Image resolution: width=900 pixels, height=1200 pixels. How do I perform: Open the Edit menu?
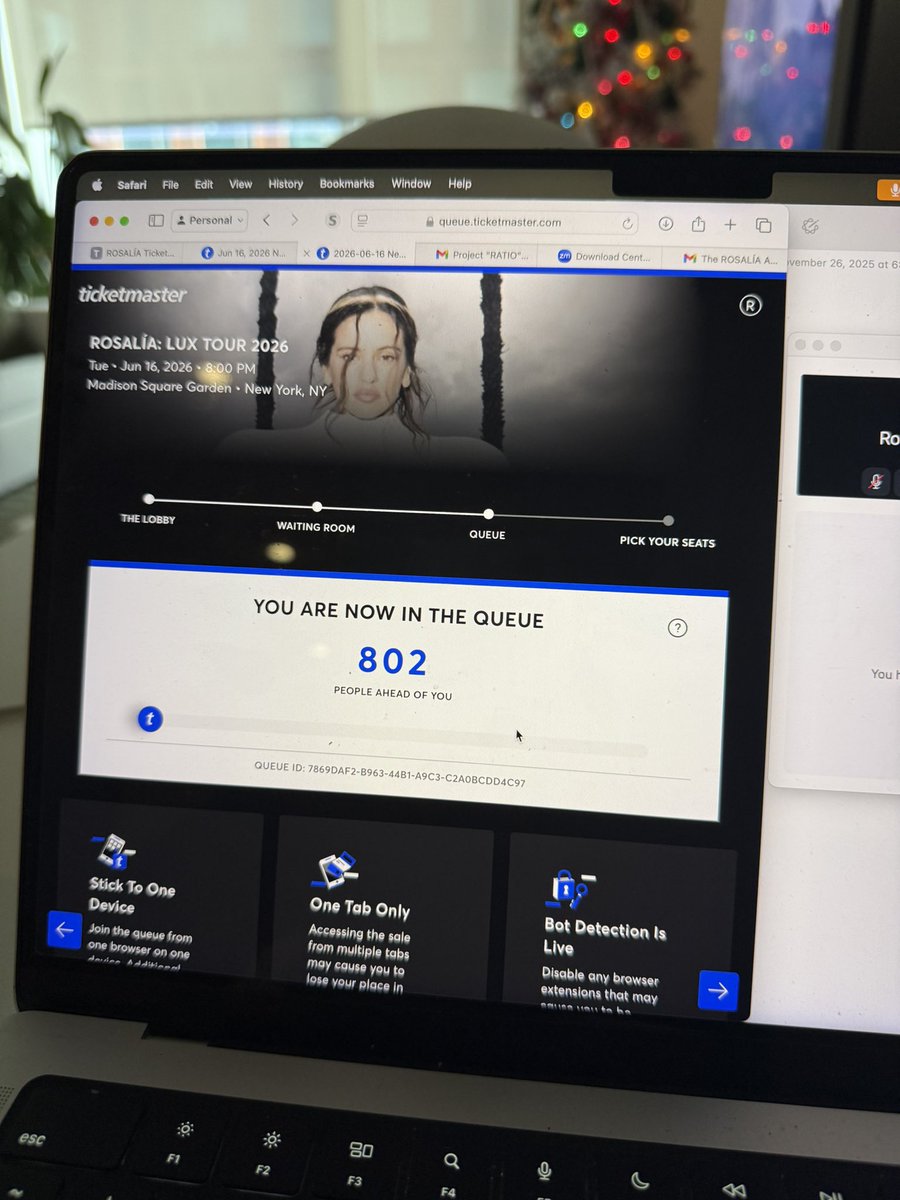(204, 185)
